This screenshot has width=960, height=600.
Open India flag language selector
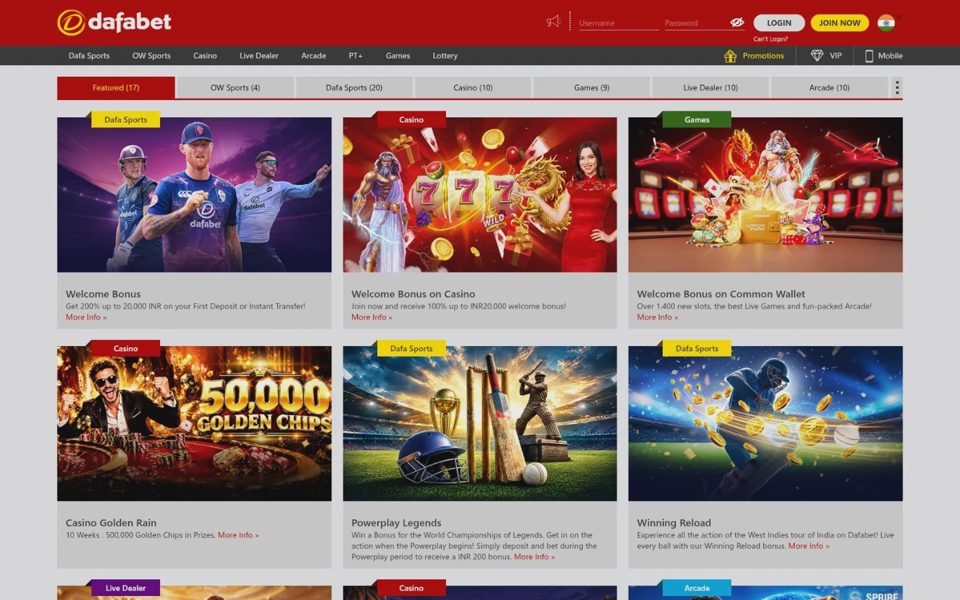(886, 23)
